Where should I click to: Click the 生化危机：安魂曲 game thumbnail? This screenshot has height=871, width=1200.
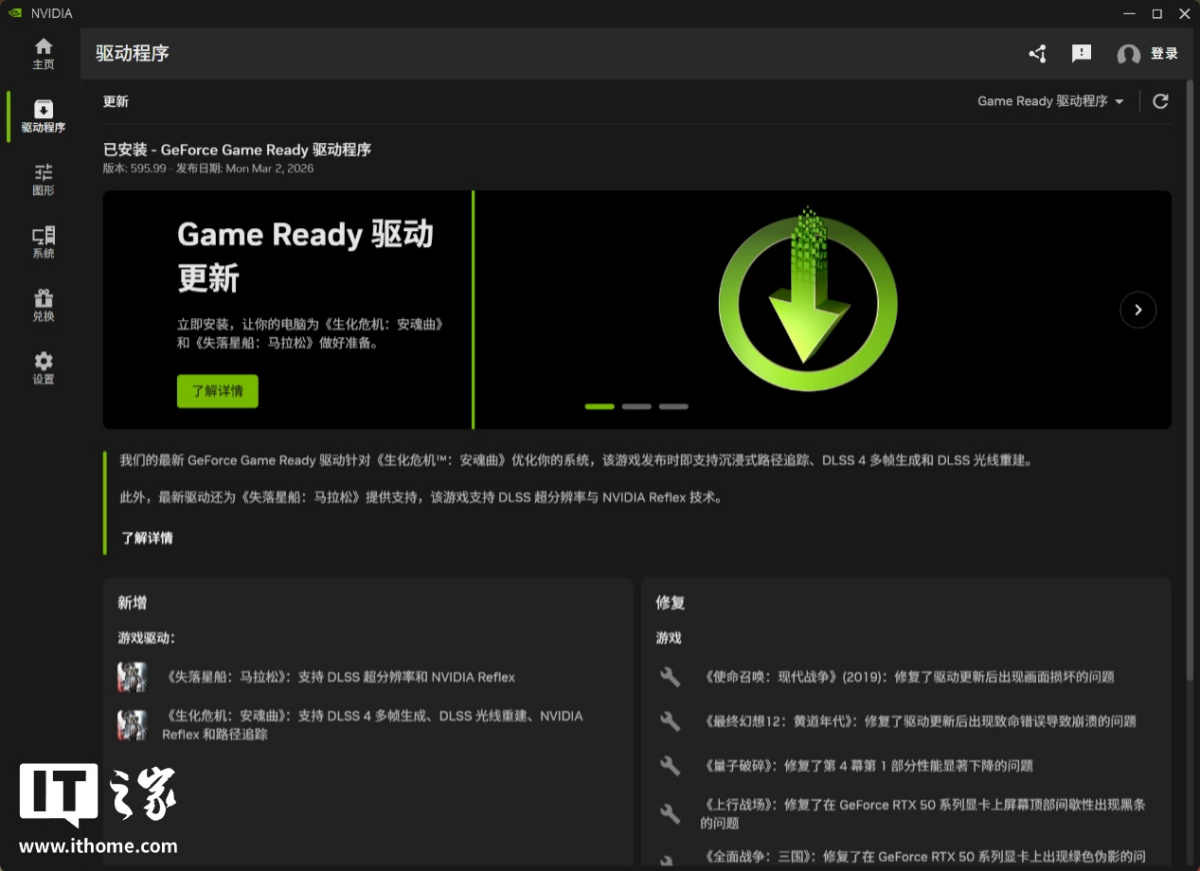(132, 724)
